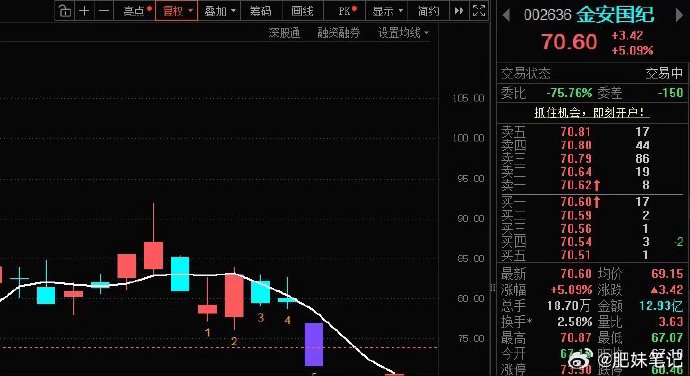Select buy-five price 70.51

click(576, 255)
